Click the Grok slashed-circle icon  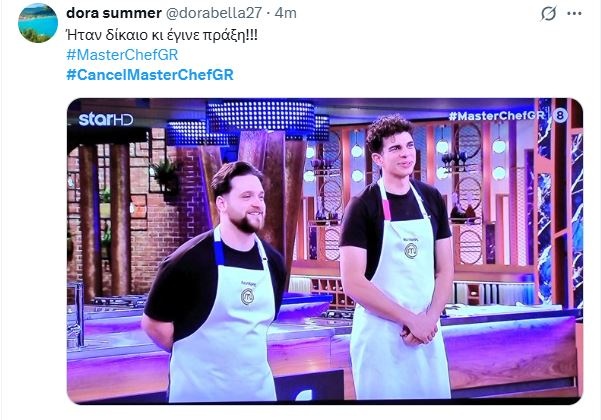coord(548,14)
